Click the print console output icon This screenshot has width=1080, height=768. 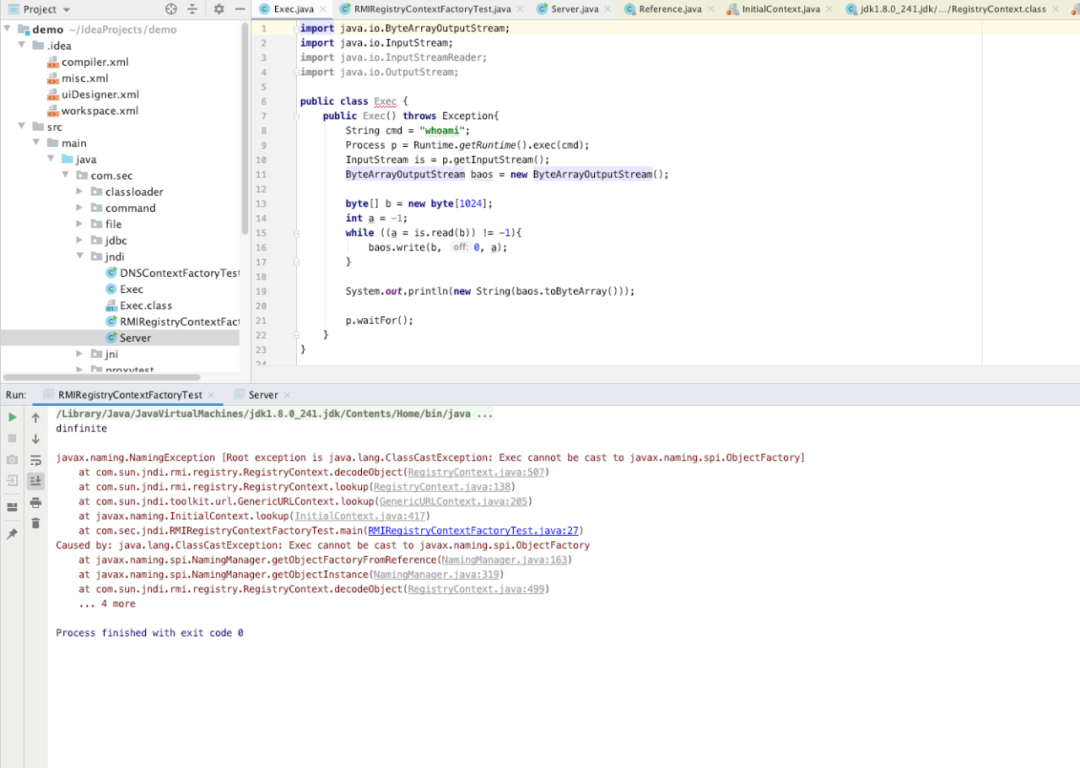click(x=36, y=503)
